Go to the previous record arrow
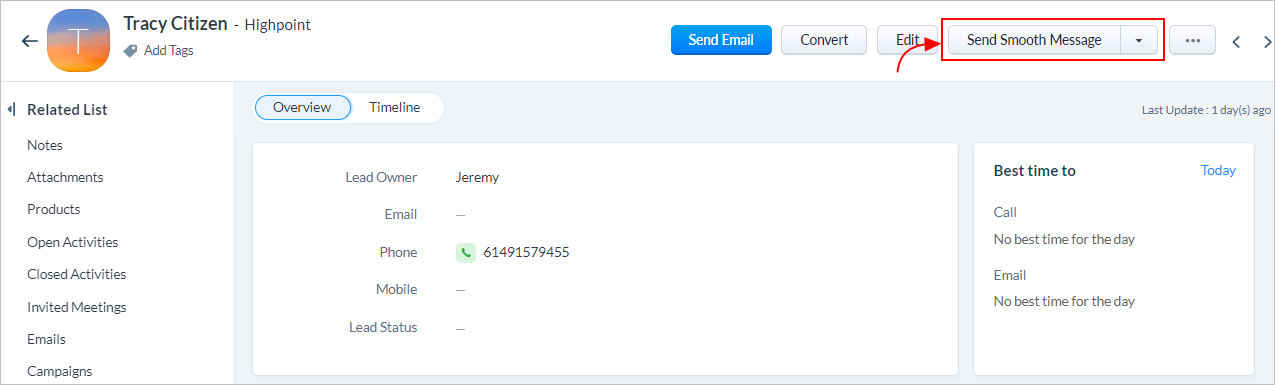Screen dimensions: 1275x385 click(1237, 42)
